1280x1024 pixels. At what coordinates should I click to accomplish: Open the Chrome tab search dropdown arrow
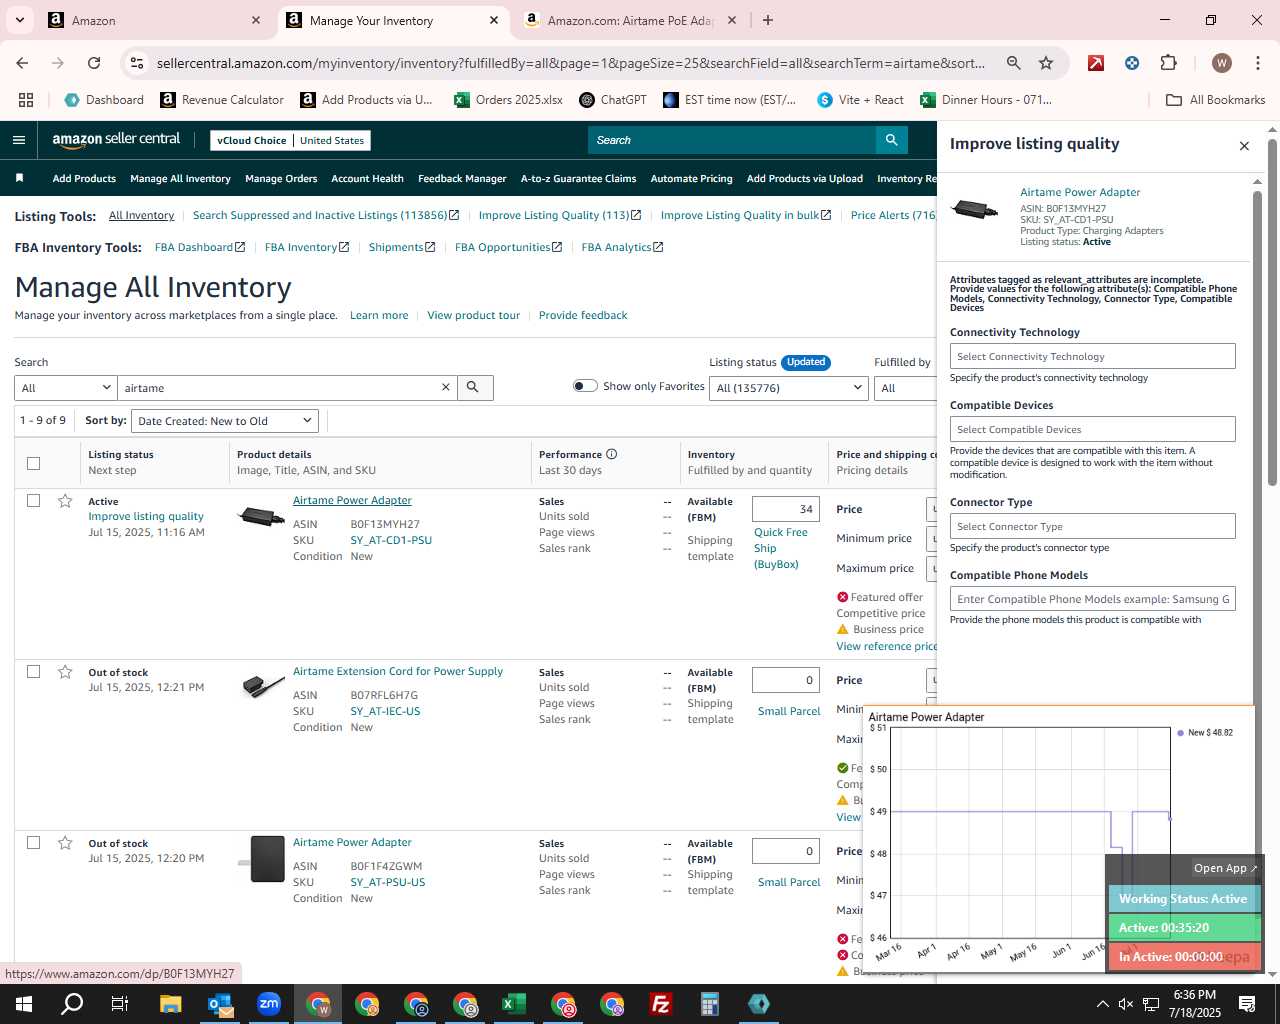20,20
